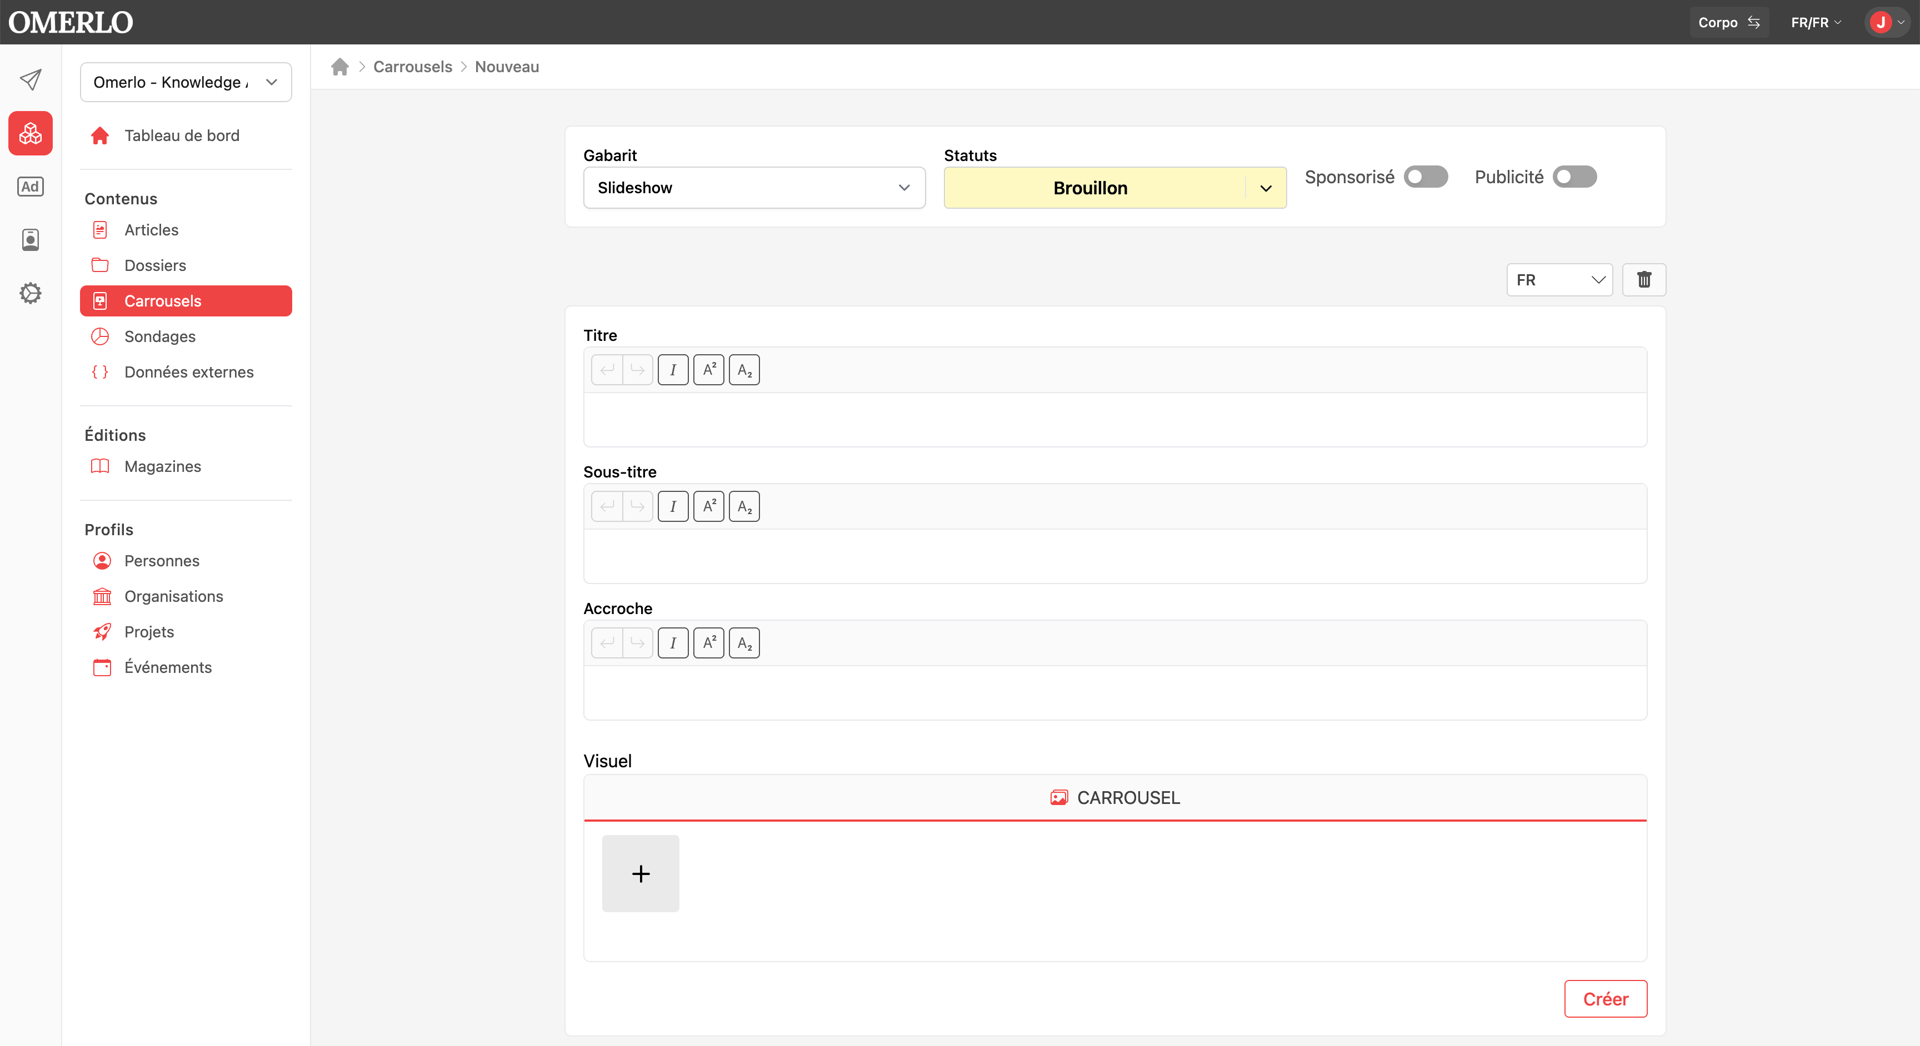Viewport: 1920px width, 1046px height.
Task: Open Magazines in sidebar
Action: coord(186,466)
